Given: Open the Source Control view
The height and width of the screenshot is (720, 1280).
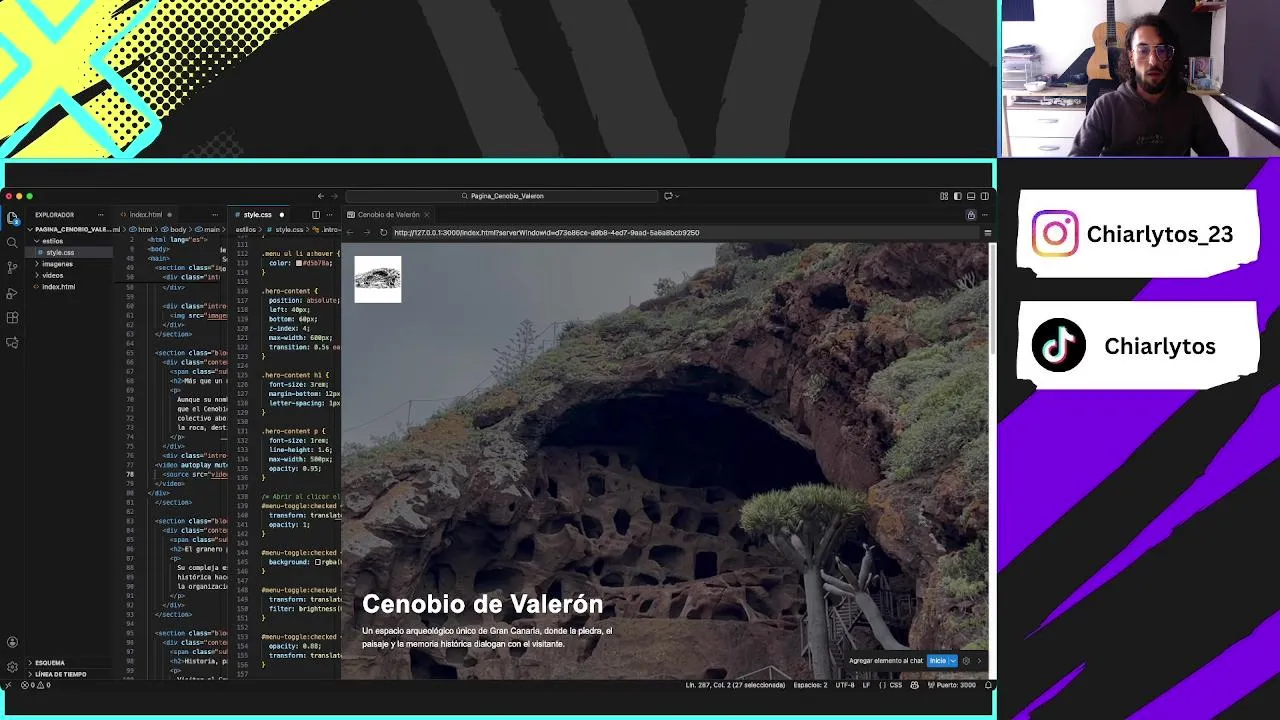Looking at the screenshot, I should (x=12, y=268).
